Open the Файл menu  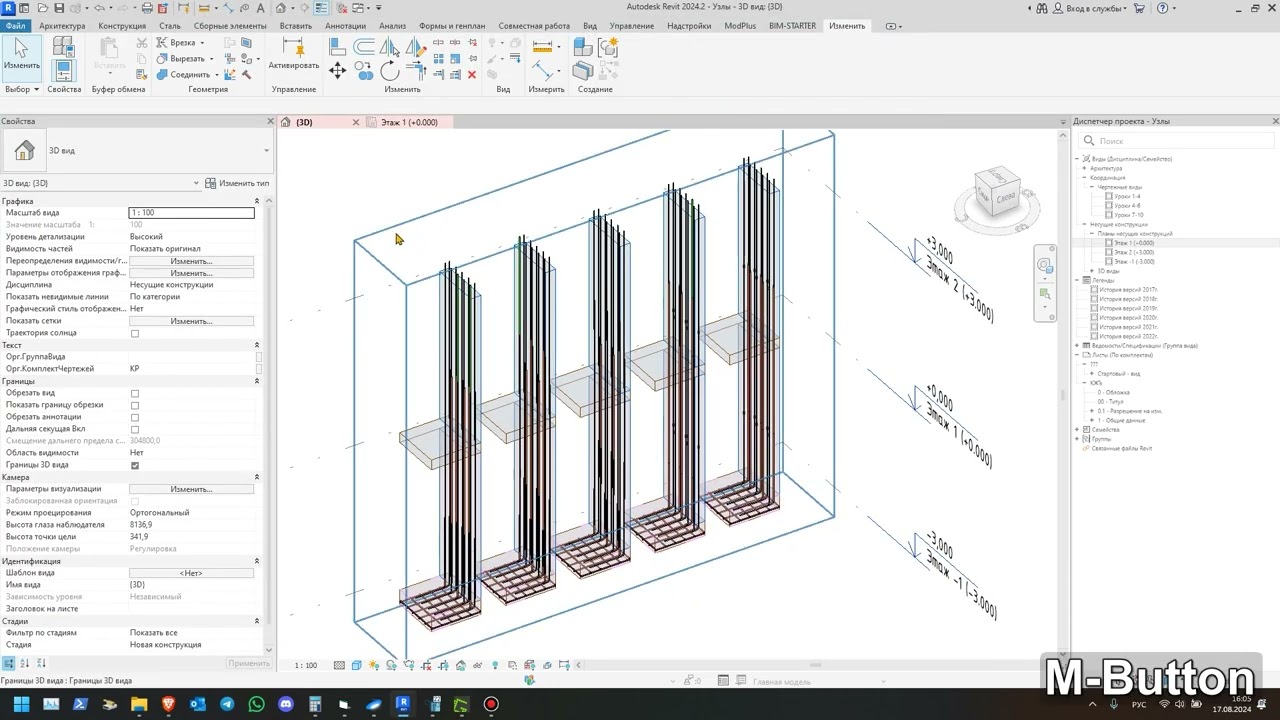15,25
